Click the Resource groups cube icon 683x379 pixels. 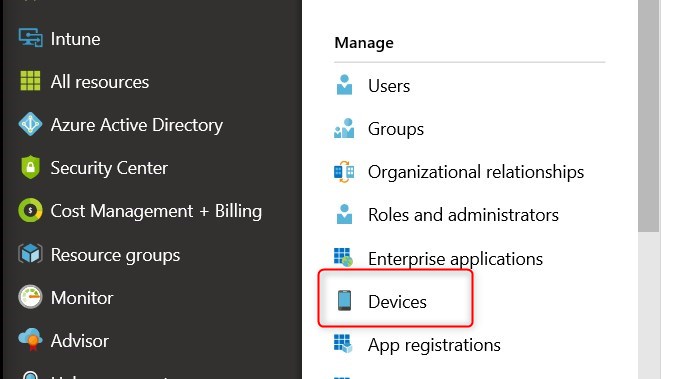tap(30, 254)
